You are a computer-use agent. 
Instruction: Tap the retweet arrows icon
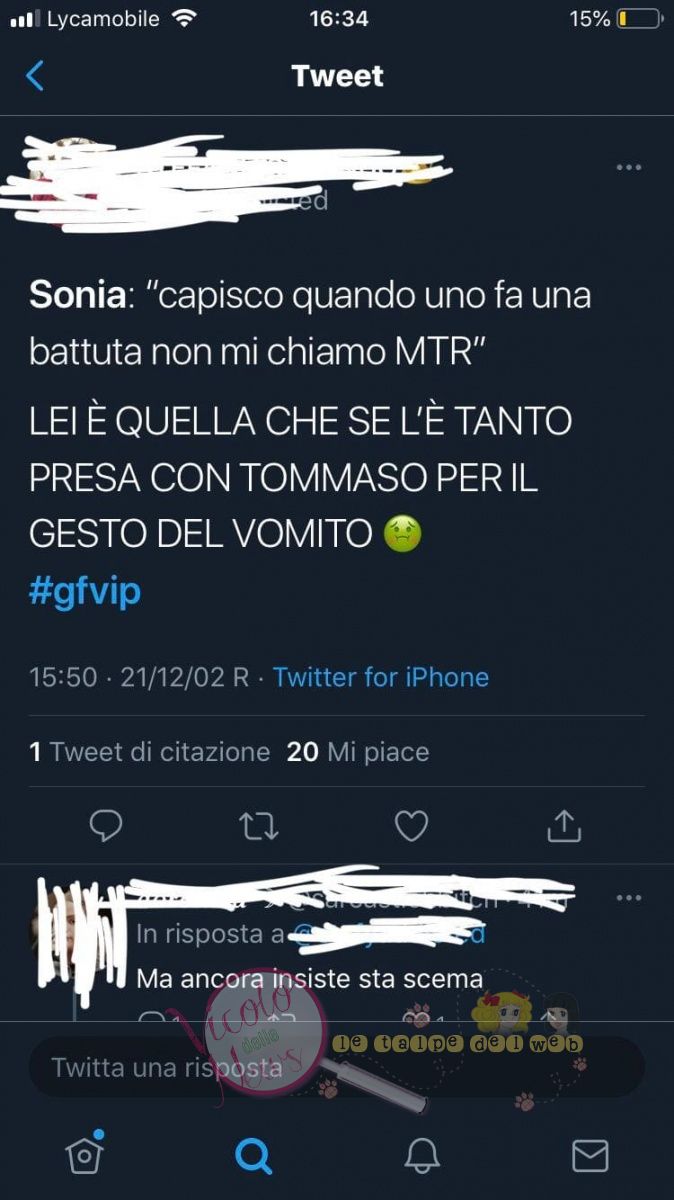[259, 825]
